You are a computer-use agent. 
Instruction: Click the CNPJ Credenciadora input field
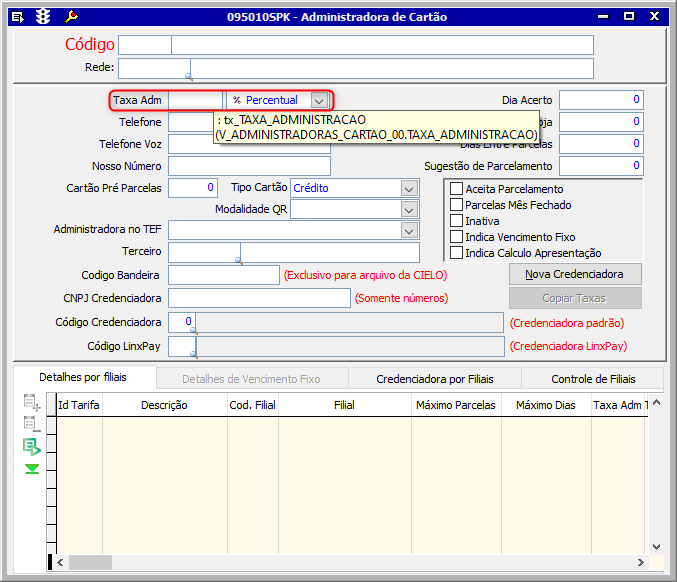click(x=259, y=298)
